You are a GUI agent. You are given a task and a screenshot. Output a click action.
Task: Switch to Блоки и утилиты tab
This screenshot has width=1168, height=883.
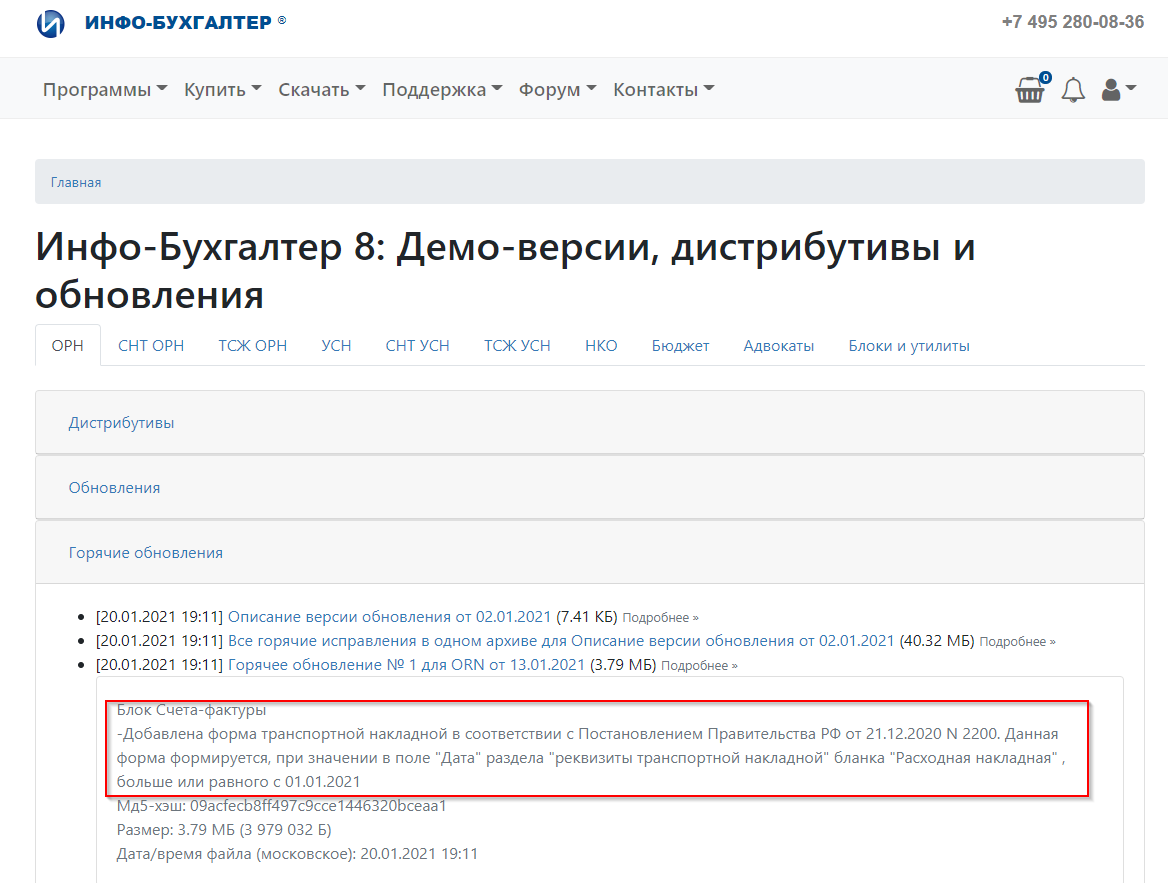click(x=909, y=346)
